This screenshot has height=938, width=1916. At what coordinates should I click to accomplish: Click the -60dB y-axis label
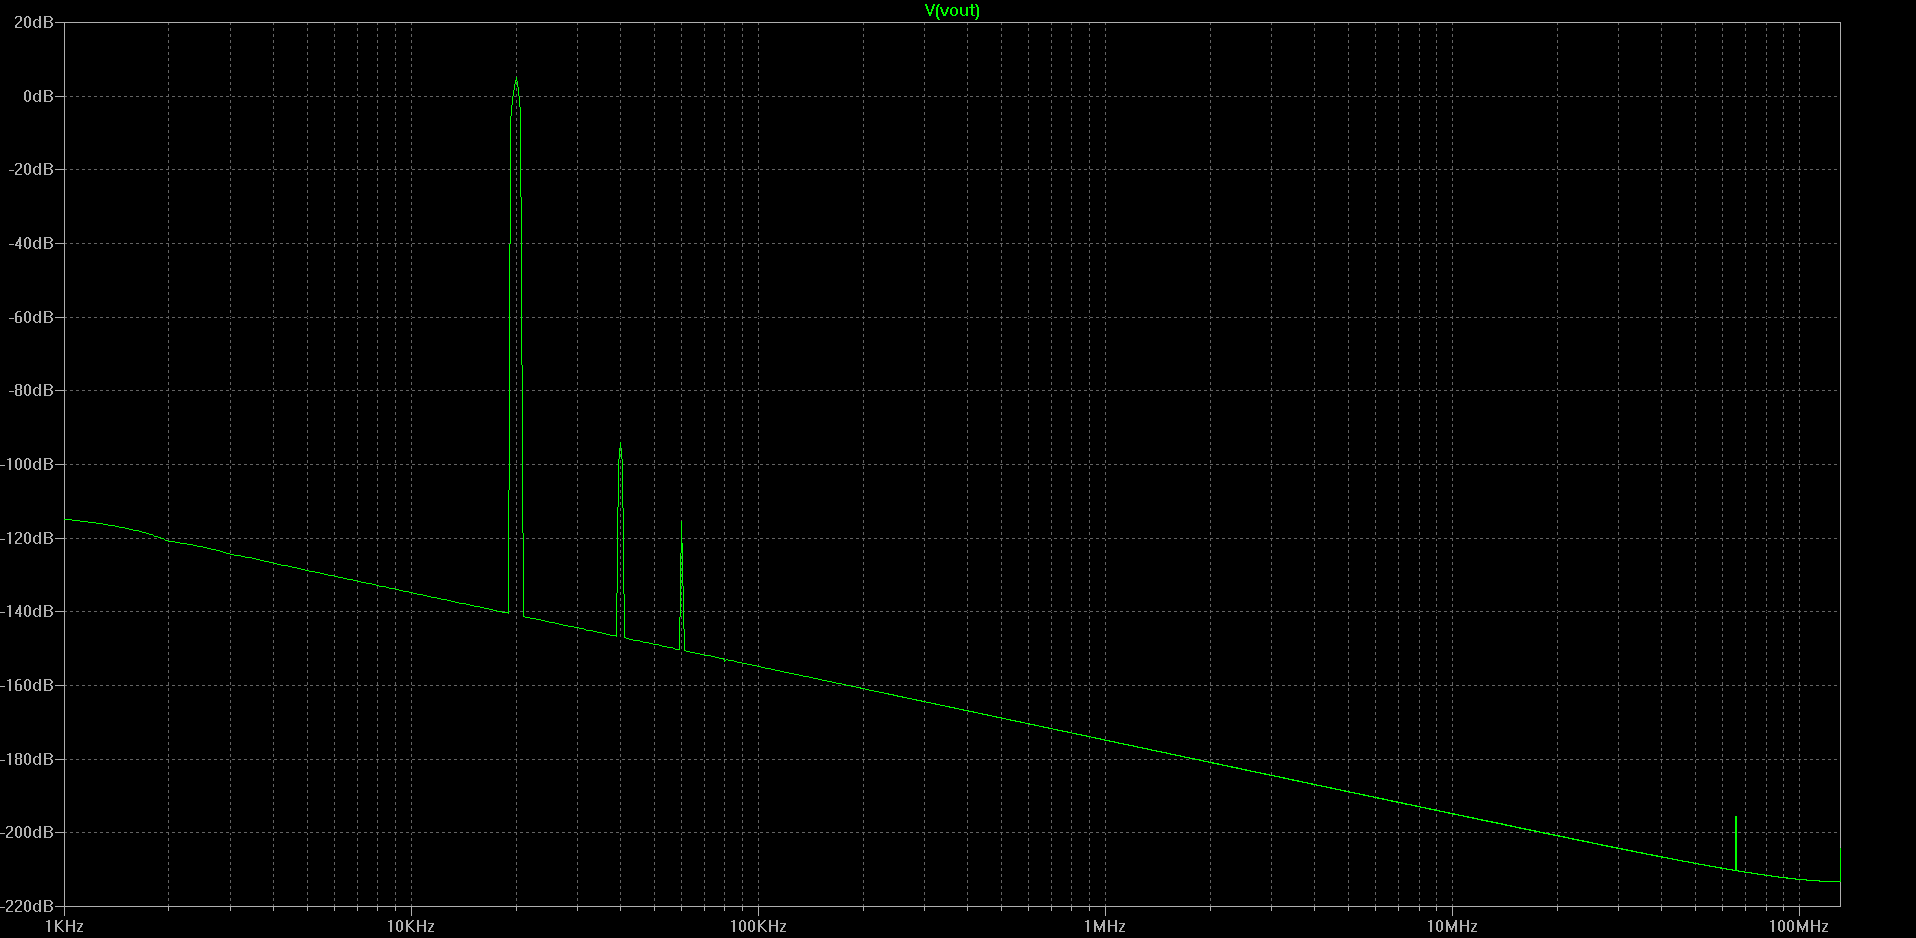pyautogui.click(x=31, y=317)
